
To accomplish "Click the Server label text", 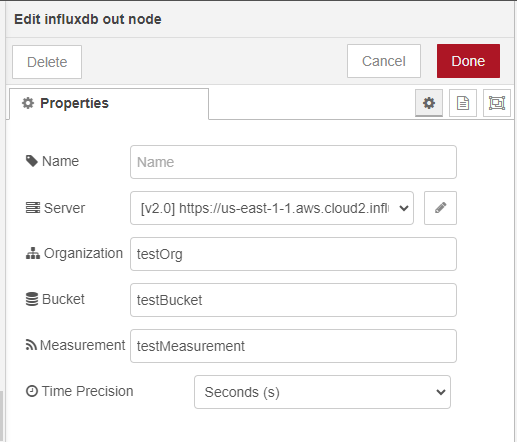I will (64, 208).
